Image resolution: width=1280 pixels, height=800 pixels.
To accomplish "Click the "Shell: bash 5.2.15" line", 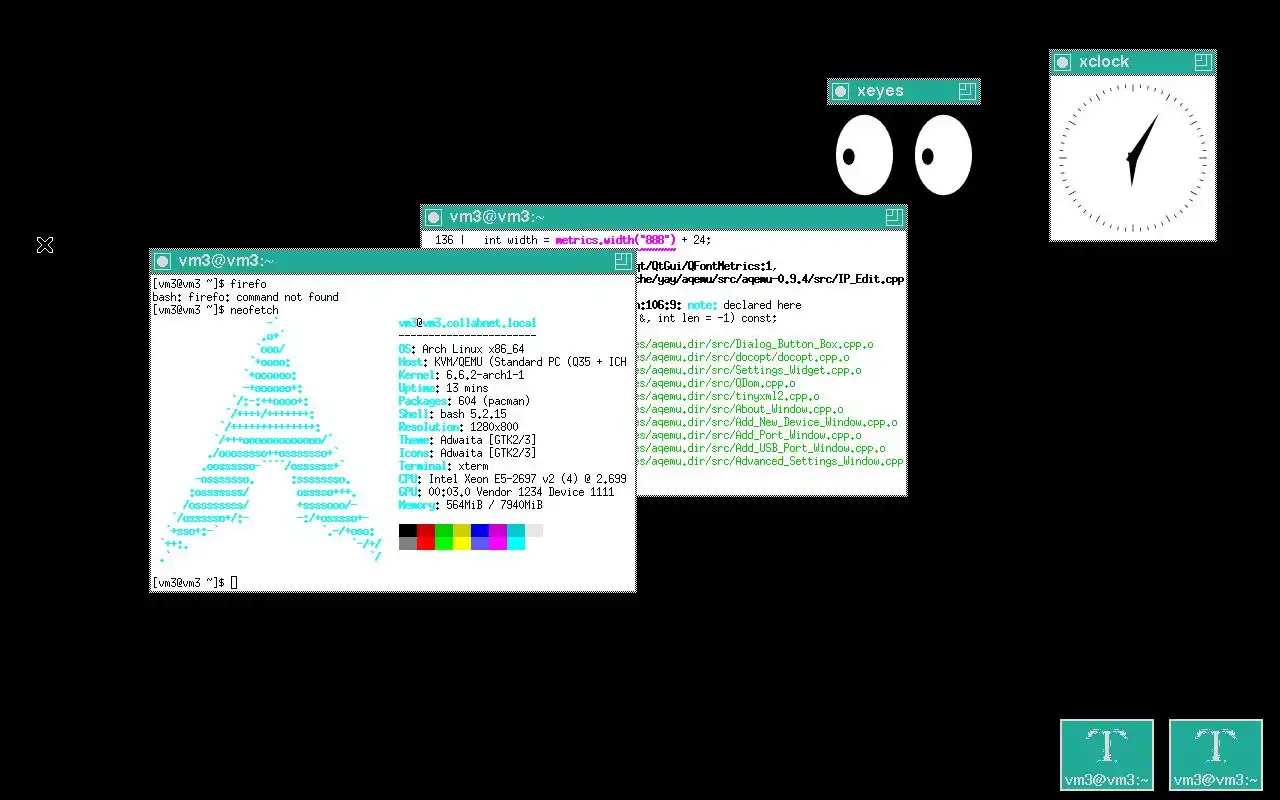I will [452, 414].
